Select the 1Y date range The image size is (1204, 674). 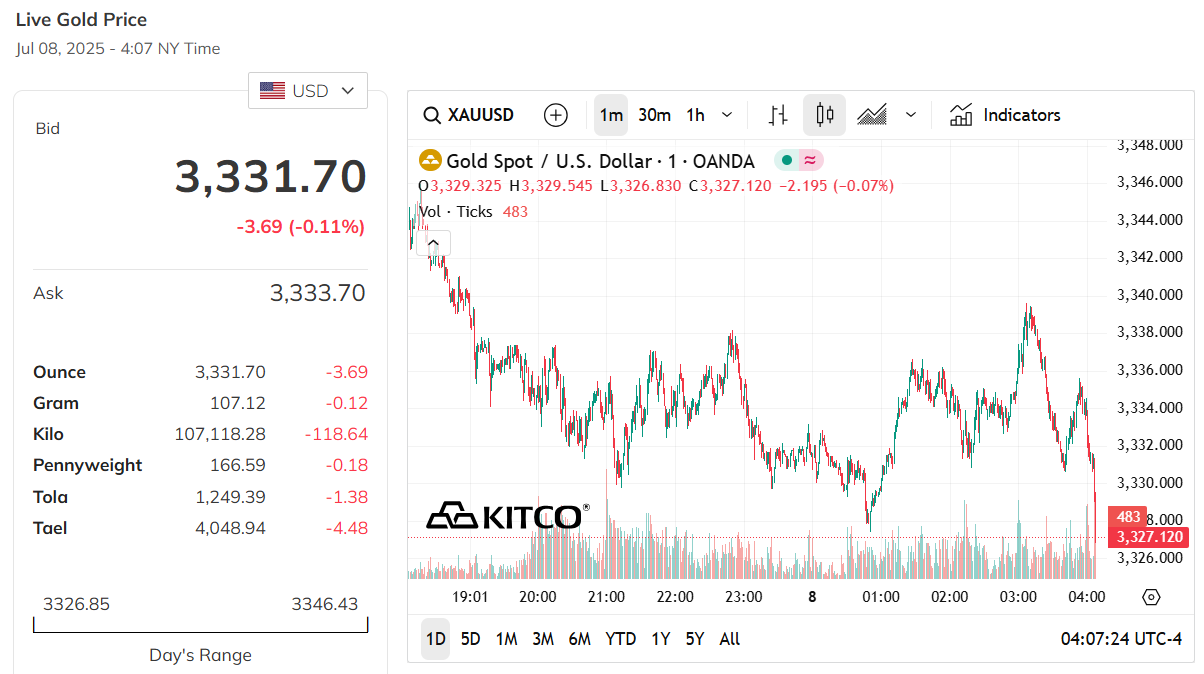660,639
